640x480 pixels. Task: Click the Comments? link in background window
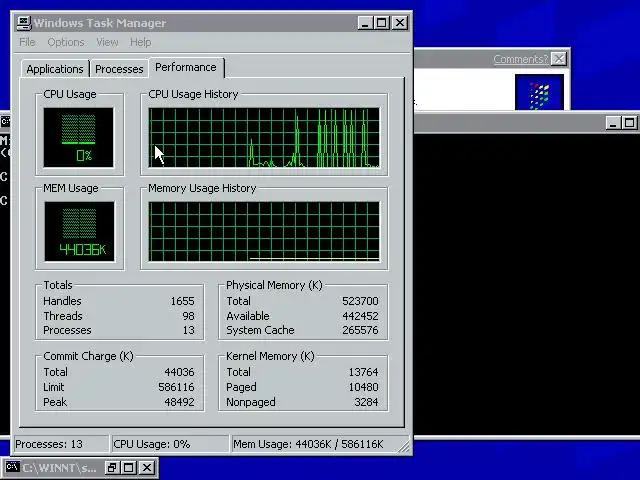tap(520, 59)
